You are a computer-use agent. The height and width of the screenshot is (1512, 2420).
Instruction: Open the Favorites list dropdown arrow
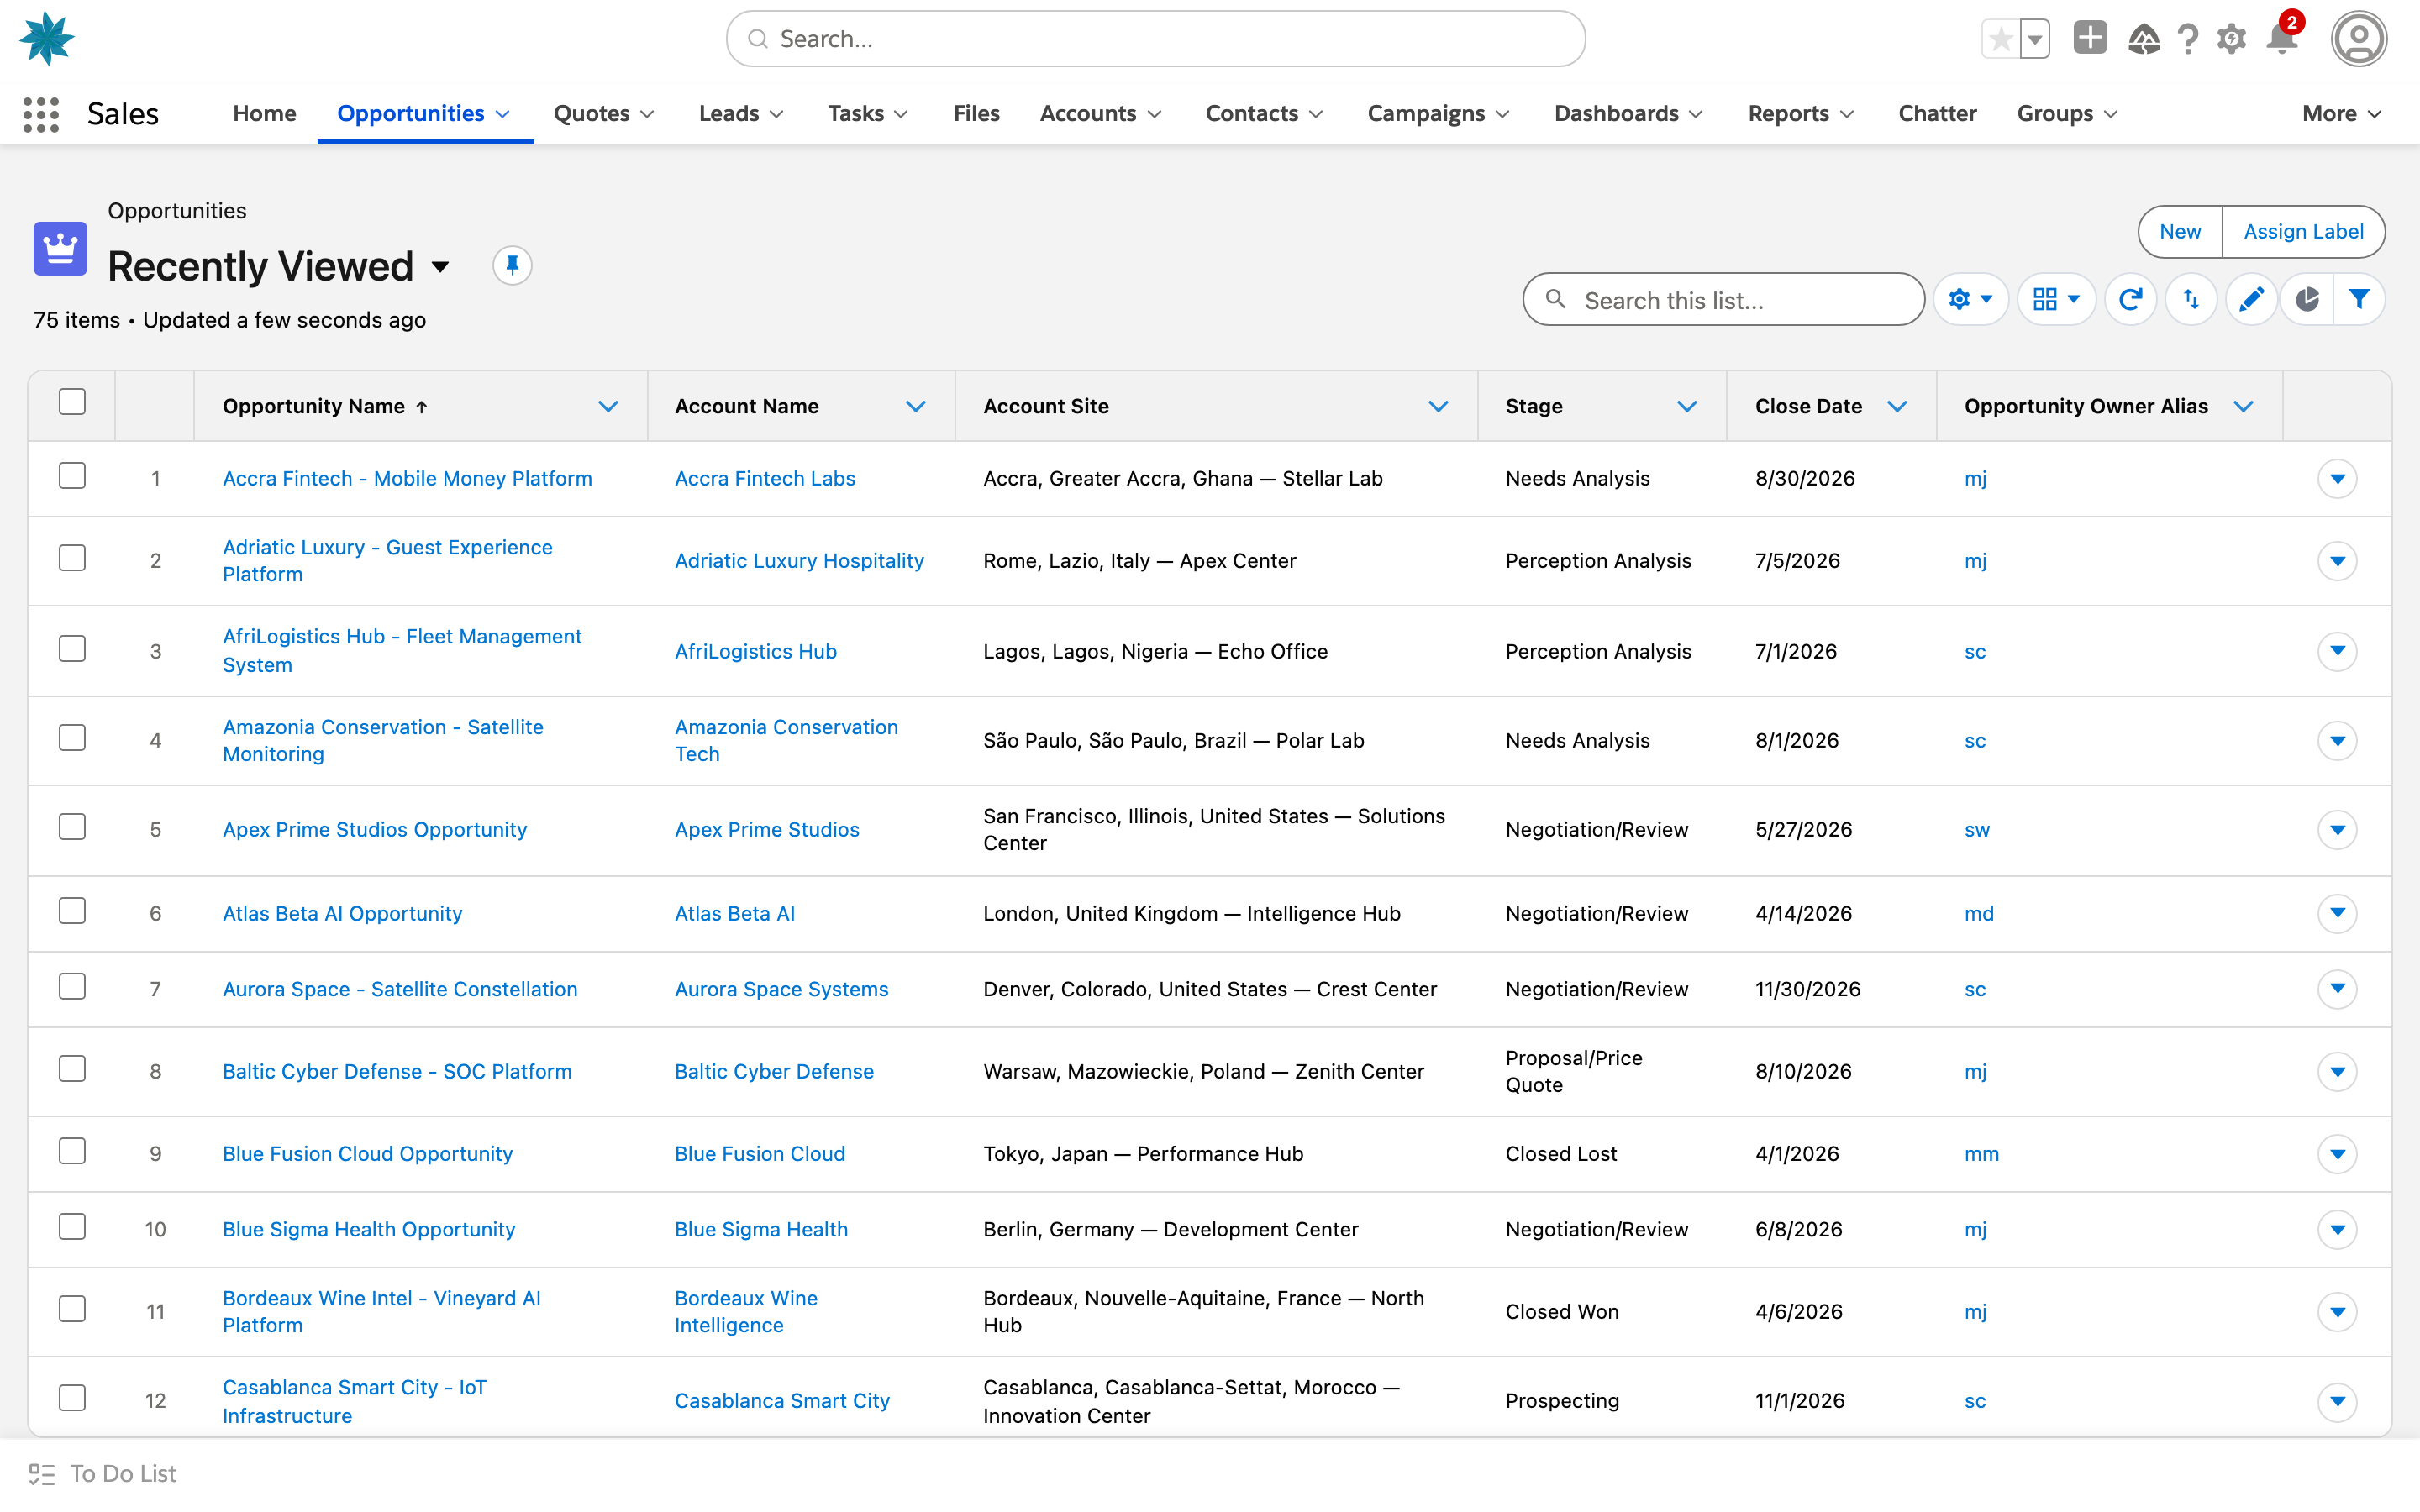point(2035,39)
